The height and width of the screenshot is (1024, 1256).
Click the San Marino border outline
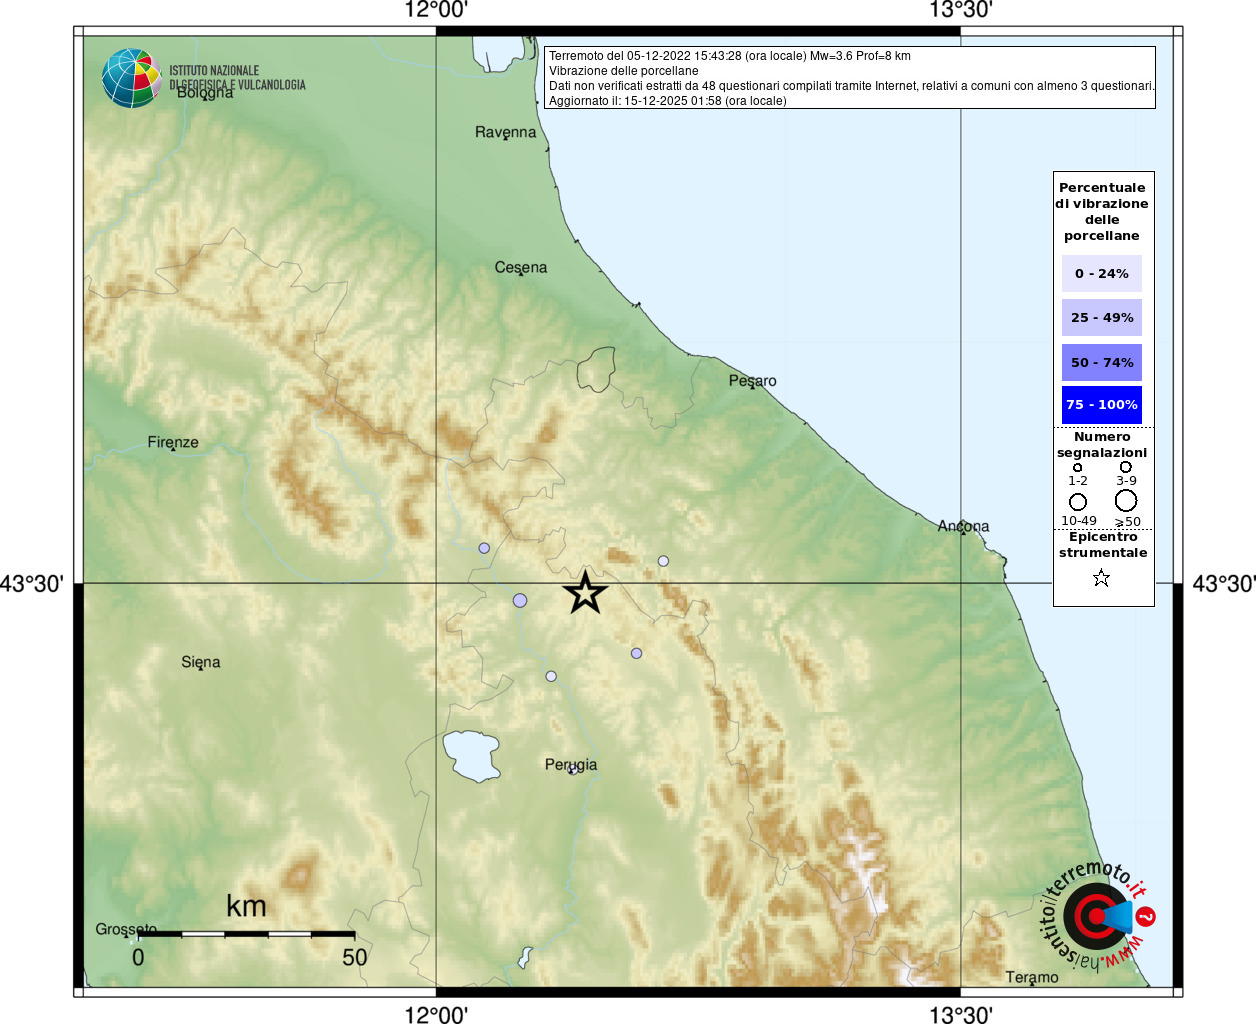[x=596, y=369]
